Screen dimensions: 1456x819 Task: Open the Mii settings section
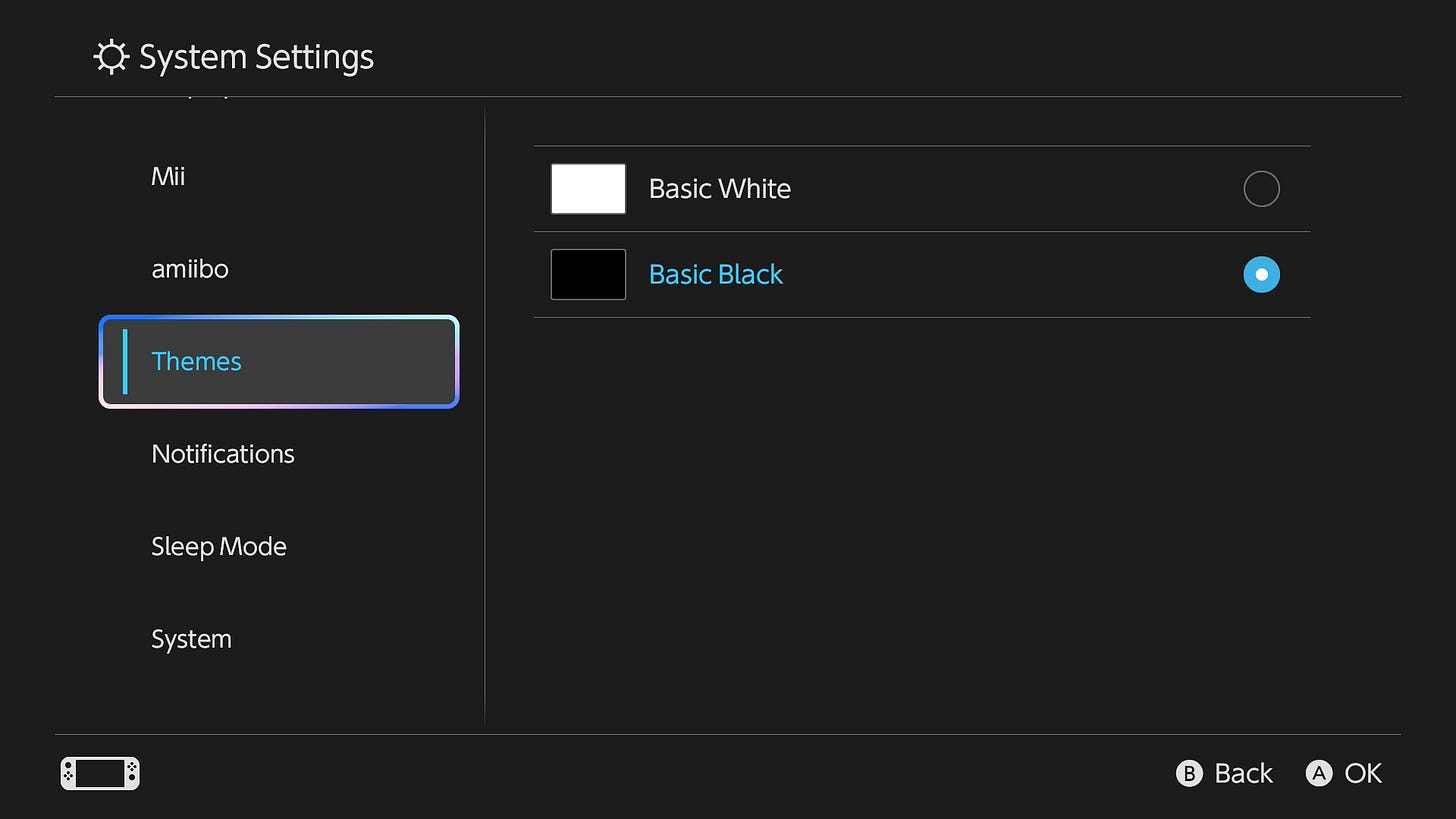[x=168, y=176]
